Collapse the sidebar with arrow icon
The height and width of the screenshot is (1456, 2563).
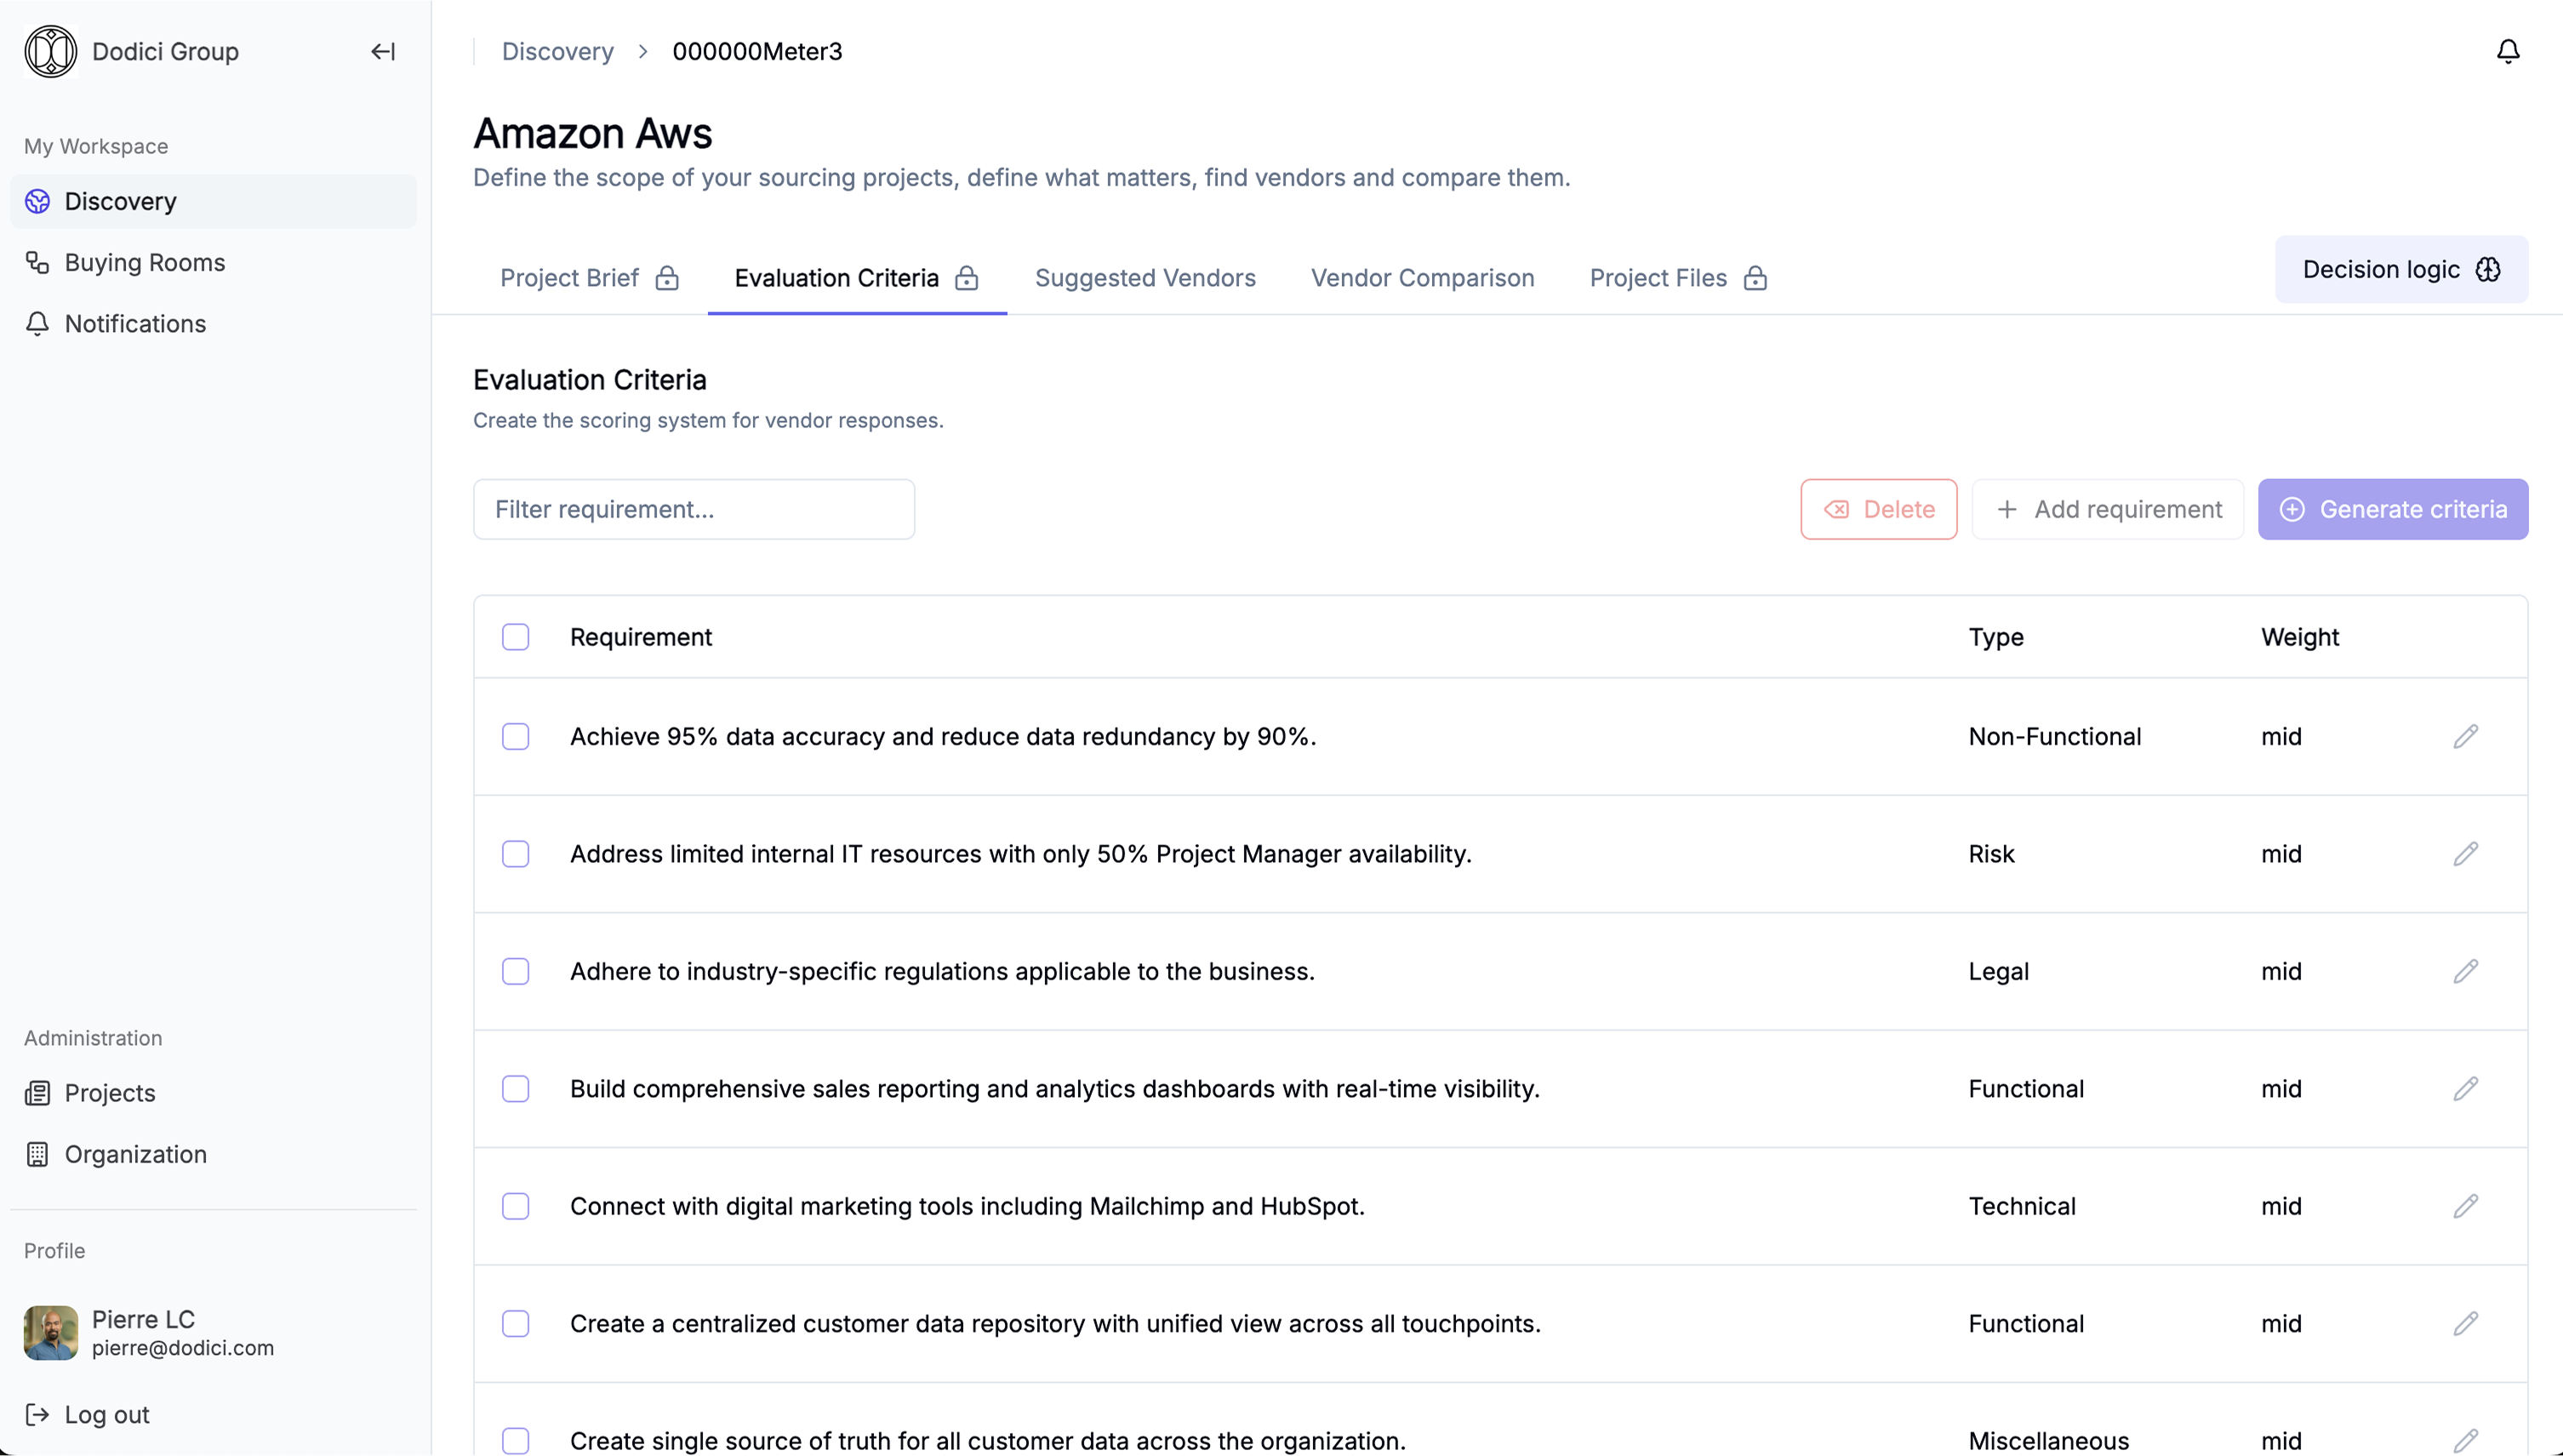[383, 51]
